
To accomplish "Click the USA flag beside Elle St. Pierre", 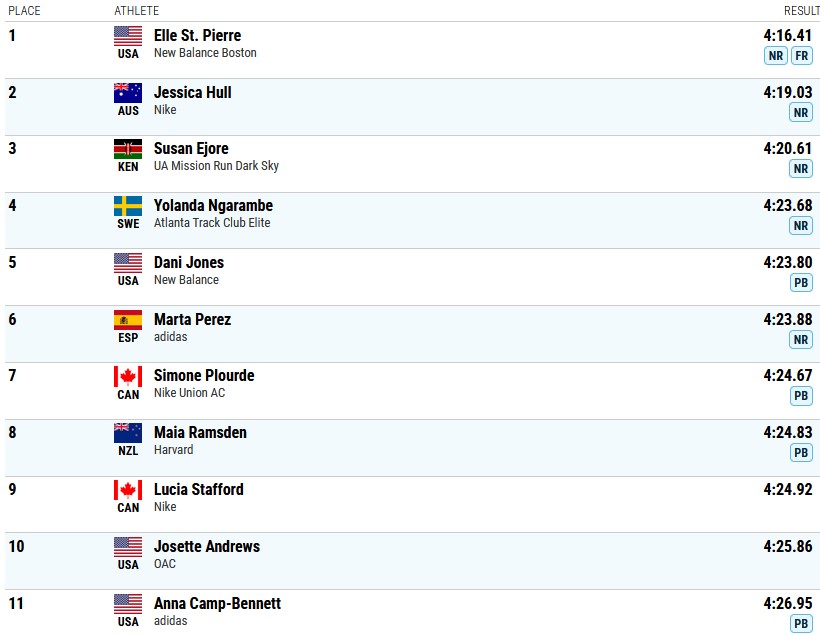I will click(x=128, y=36).
